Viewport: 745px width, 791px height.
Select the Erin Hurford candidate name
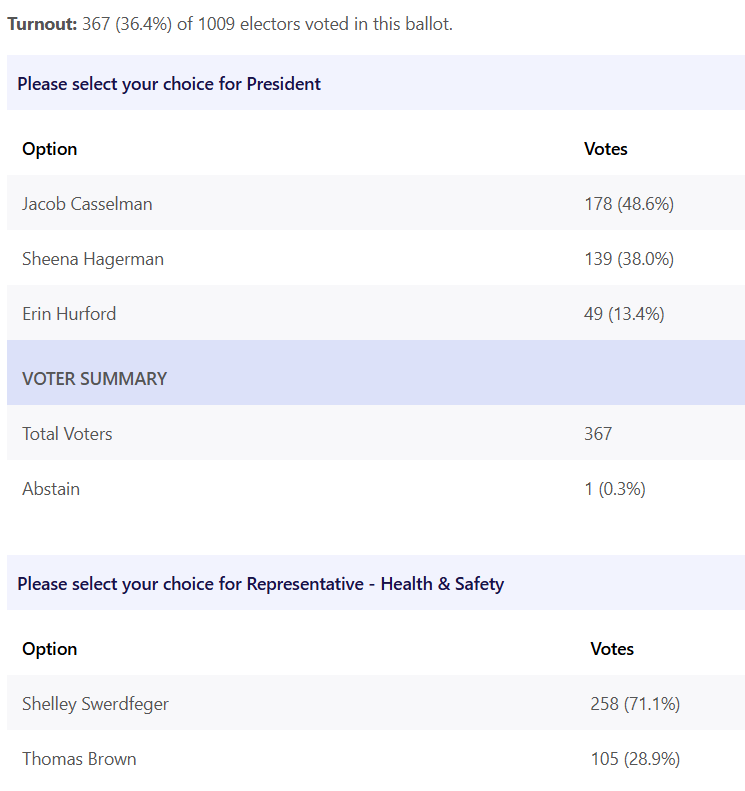click(69, 314)
